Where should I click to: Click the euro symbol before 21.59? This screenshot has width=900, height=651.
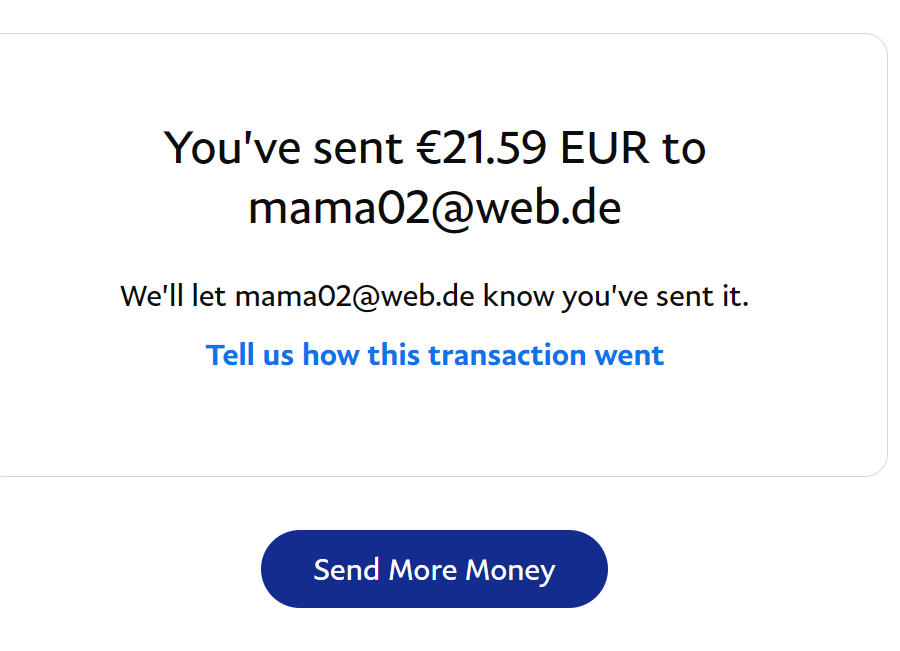(427, 148)
